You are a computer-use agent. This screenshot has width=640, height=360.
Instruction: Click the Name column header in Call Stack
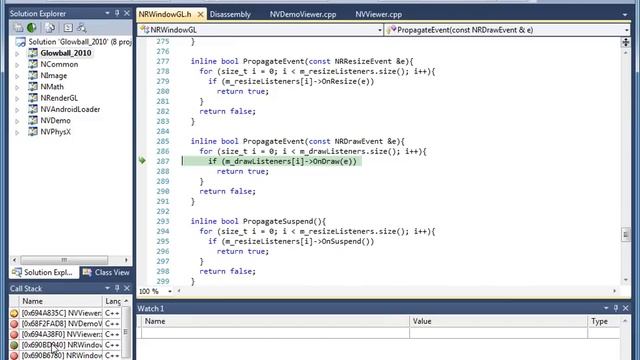coord(60,301)
